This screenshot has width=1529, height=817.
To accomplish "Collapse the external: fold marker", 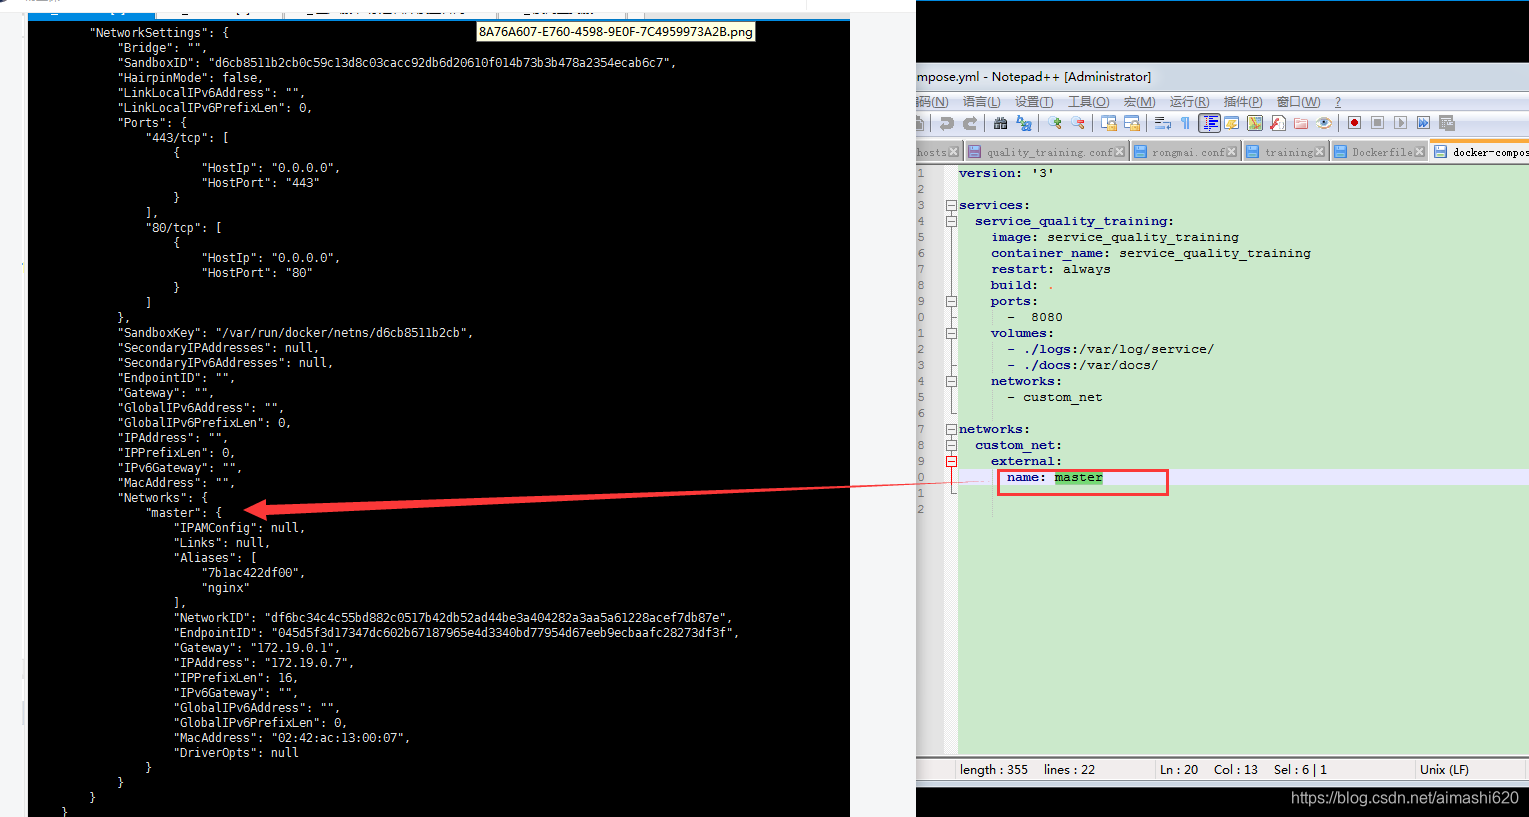I will pyautogui.click(x=951, y=461).
